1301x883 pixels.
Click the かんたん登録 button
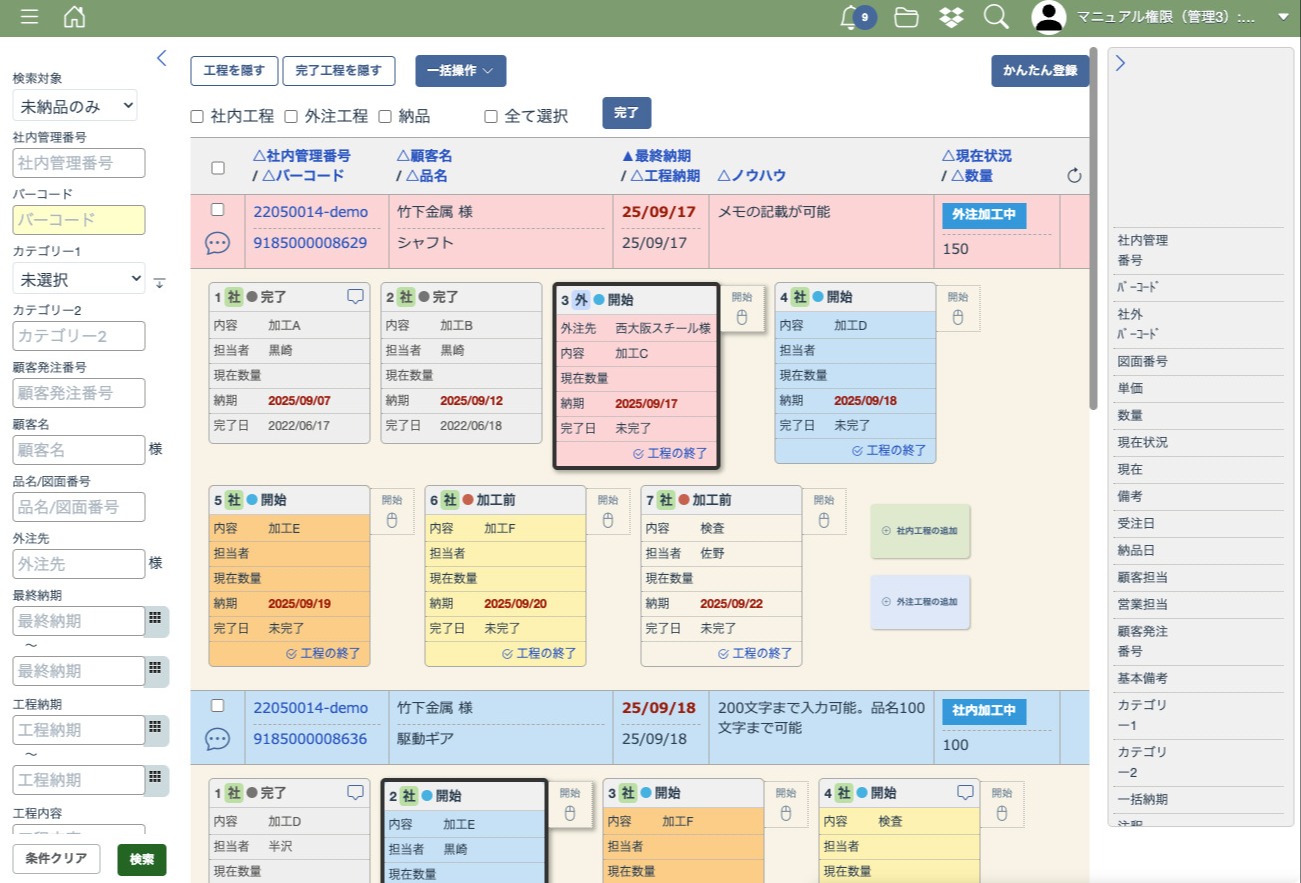(1039, 71)
